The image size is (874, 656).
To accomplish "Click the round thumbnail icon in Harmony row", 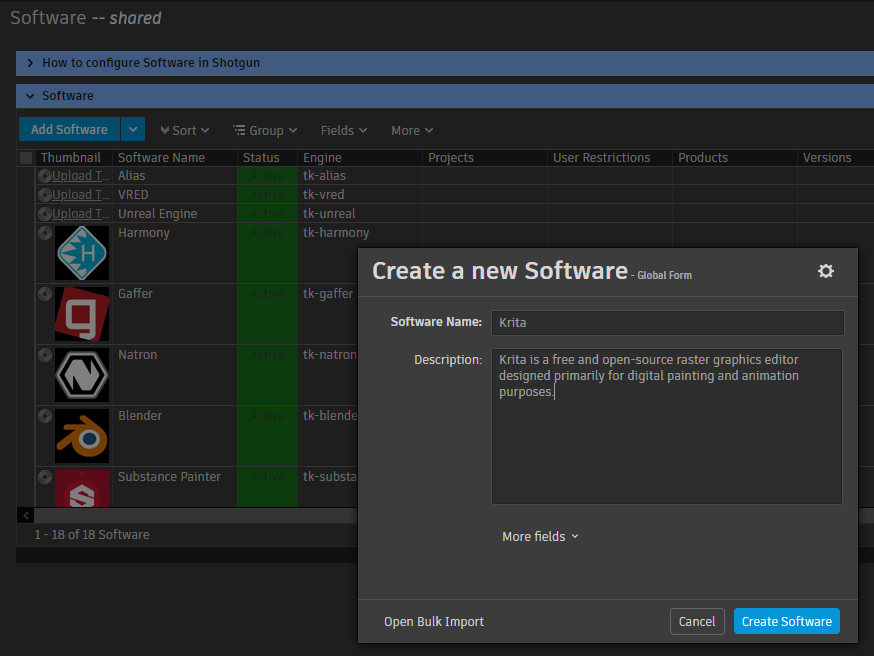I will click(45, 233).
